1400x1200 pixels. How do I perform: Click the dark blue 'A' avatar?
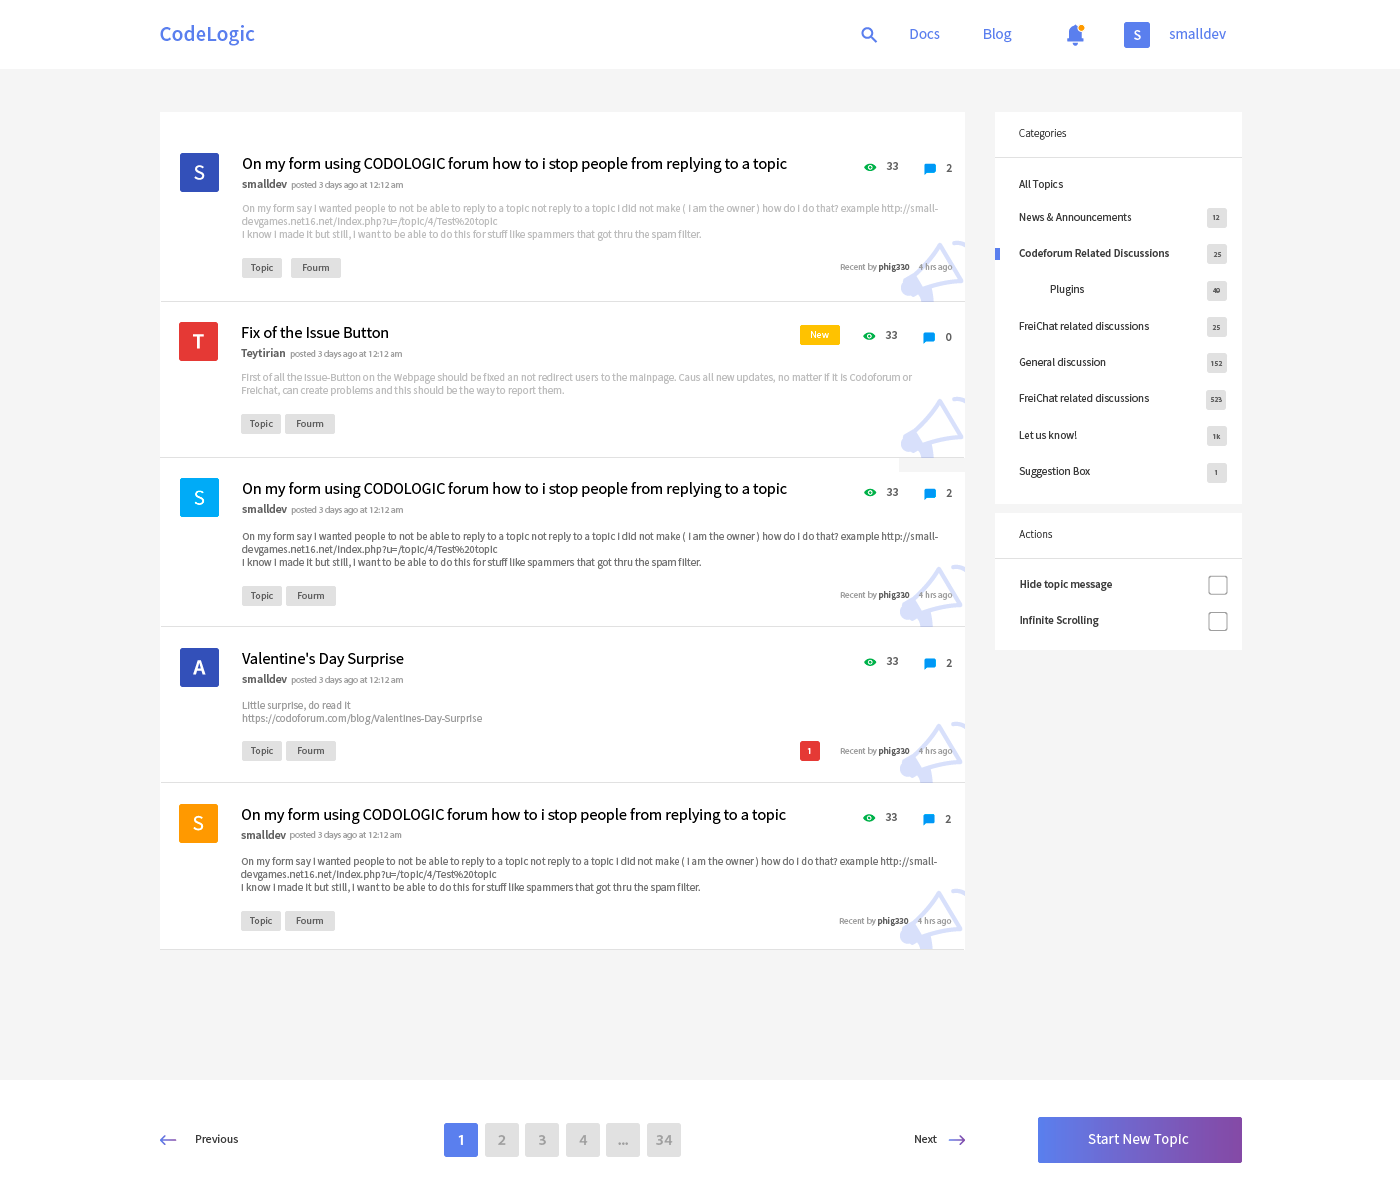199,667
